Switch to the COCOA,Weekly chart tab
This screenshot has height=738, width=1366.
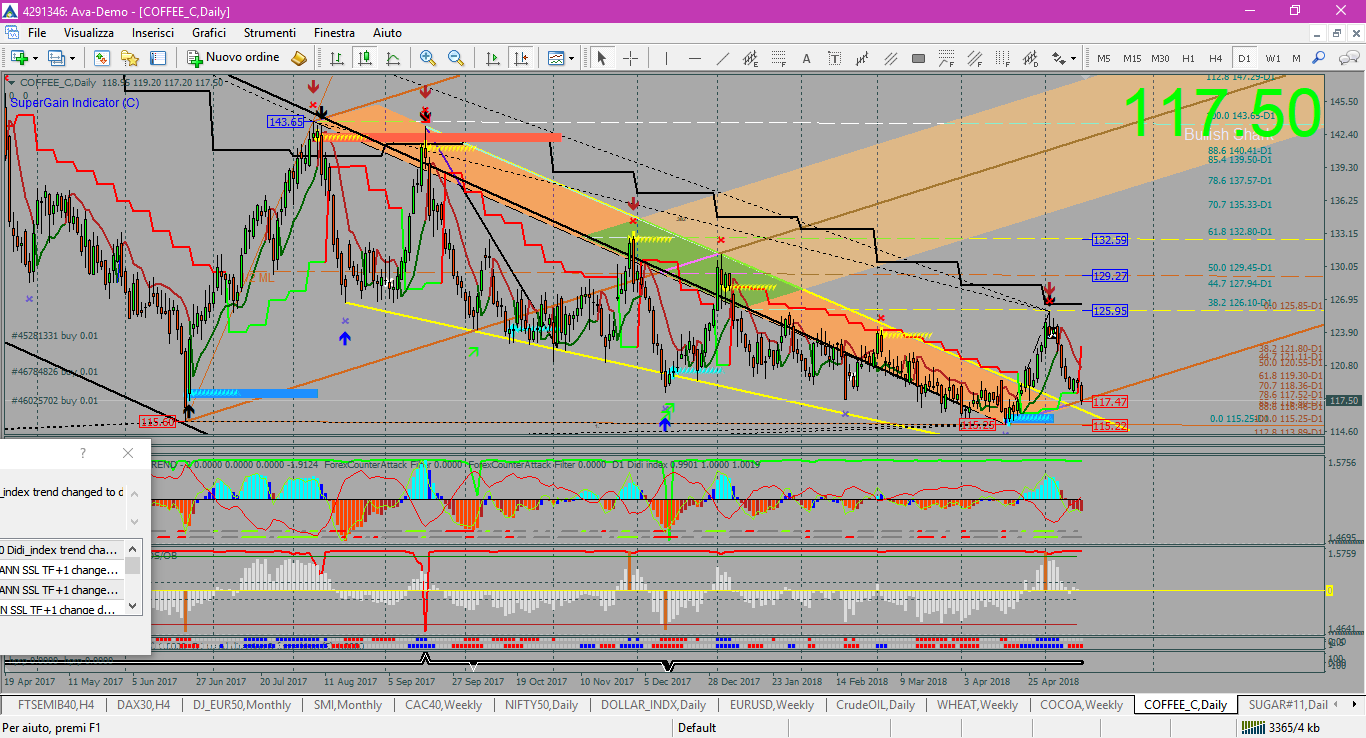[x=1081, y=705]
